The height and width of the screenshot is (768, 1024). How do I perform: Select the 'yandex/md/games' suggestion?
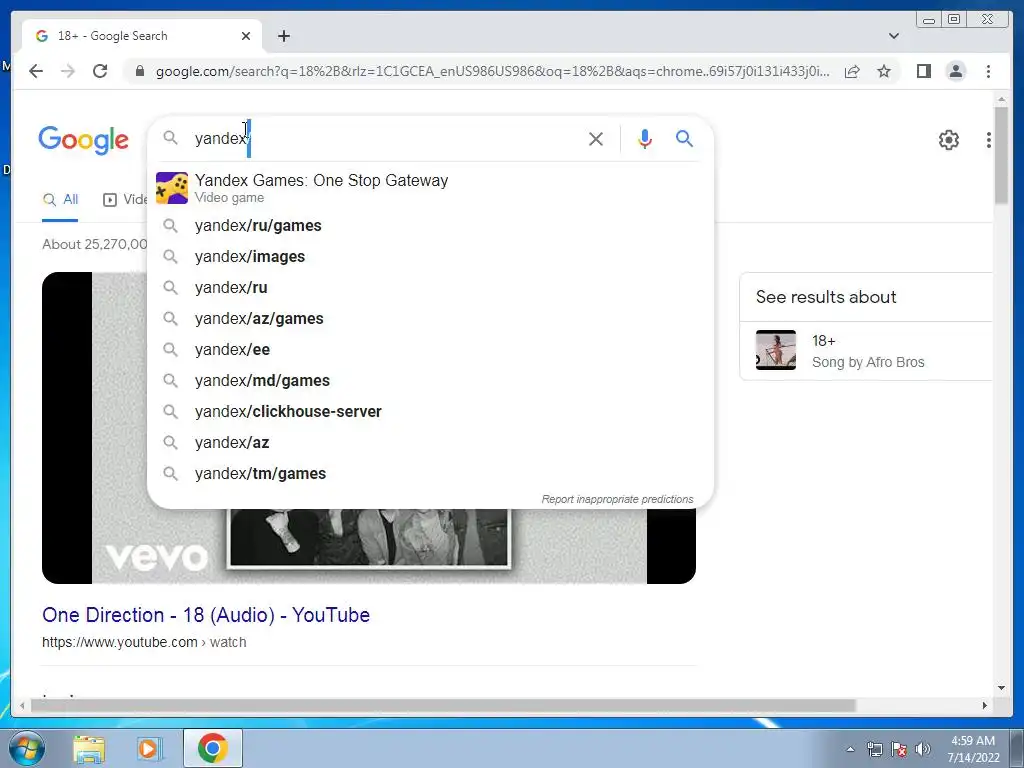430,381
